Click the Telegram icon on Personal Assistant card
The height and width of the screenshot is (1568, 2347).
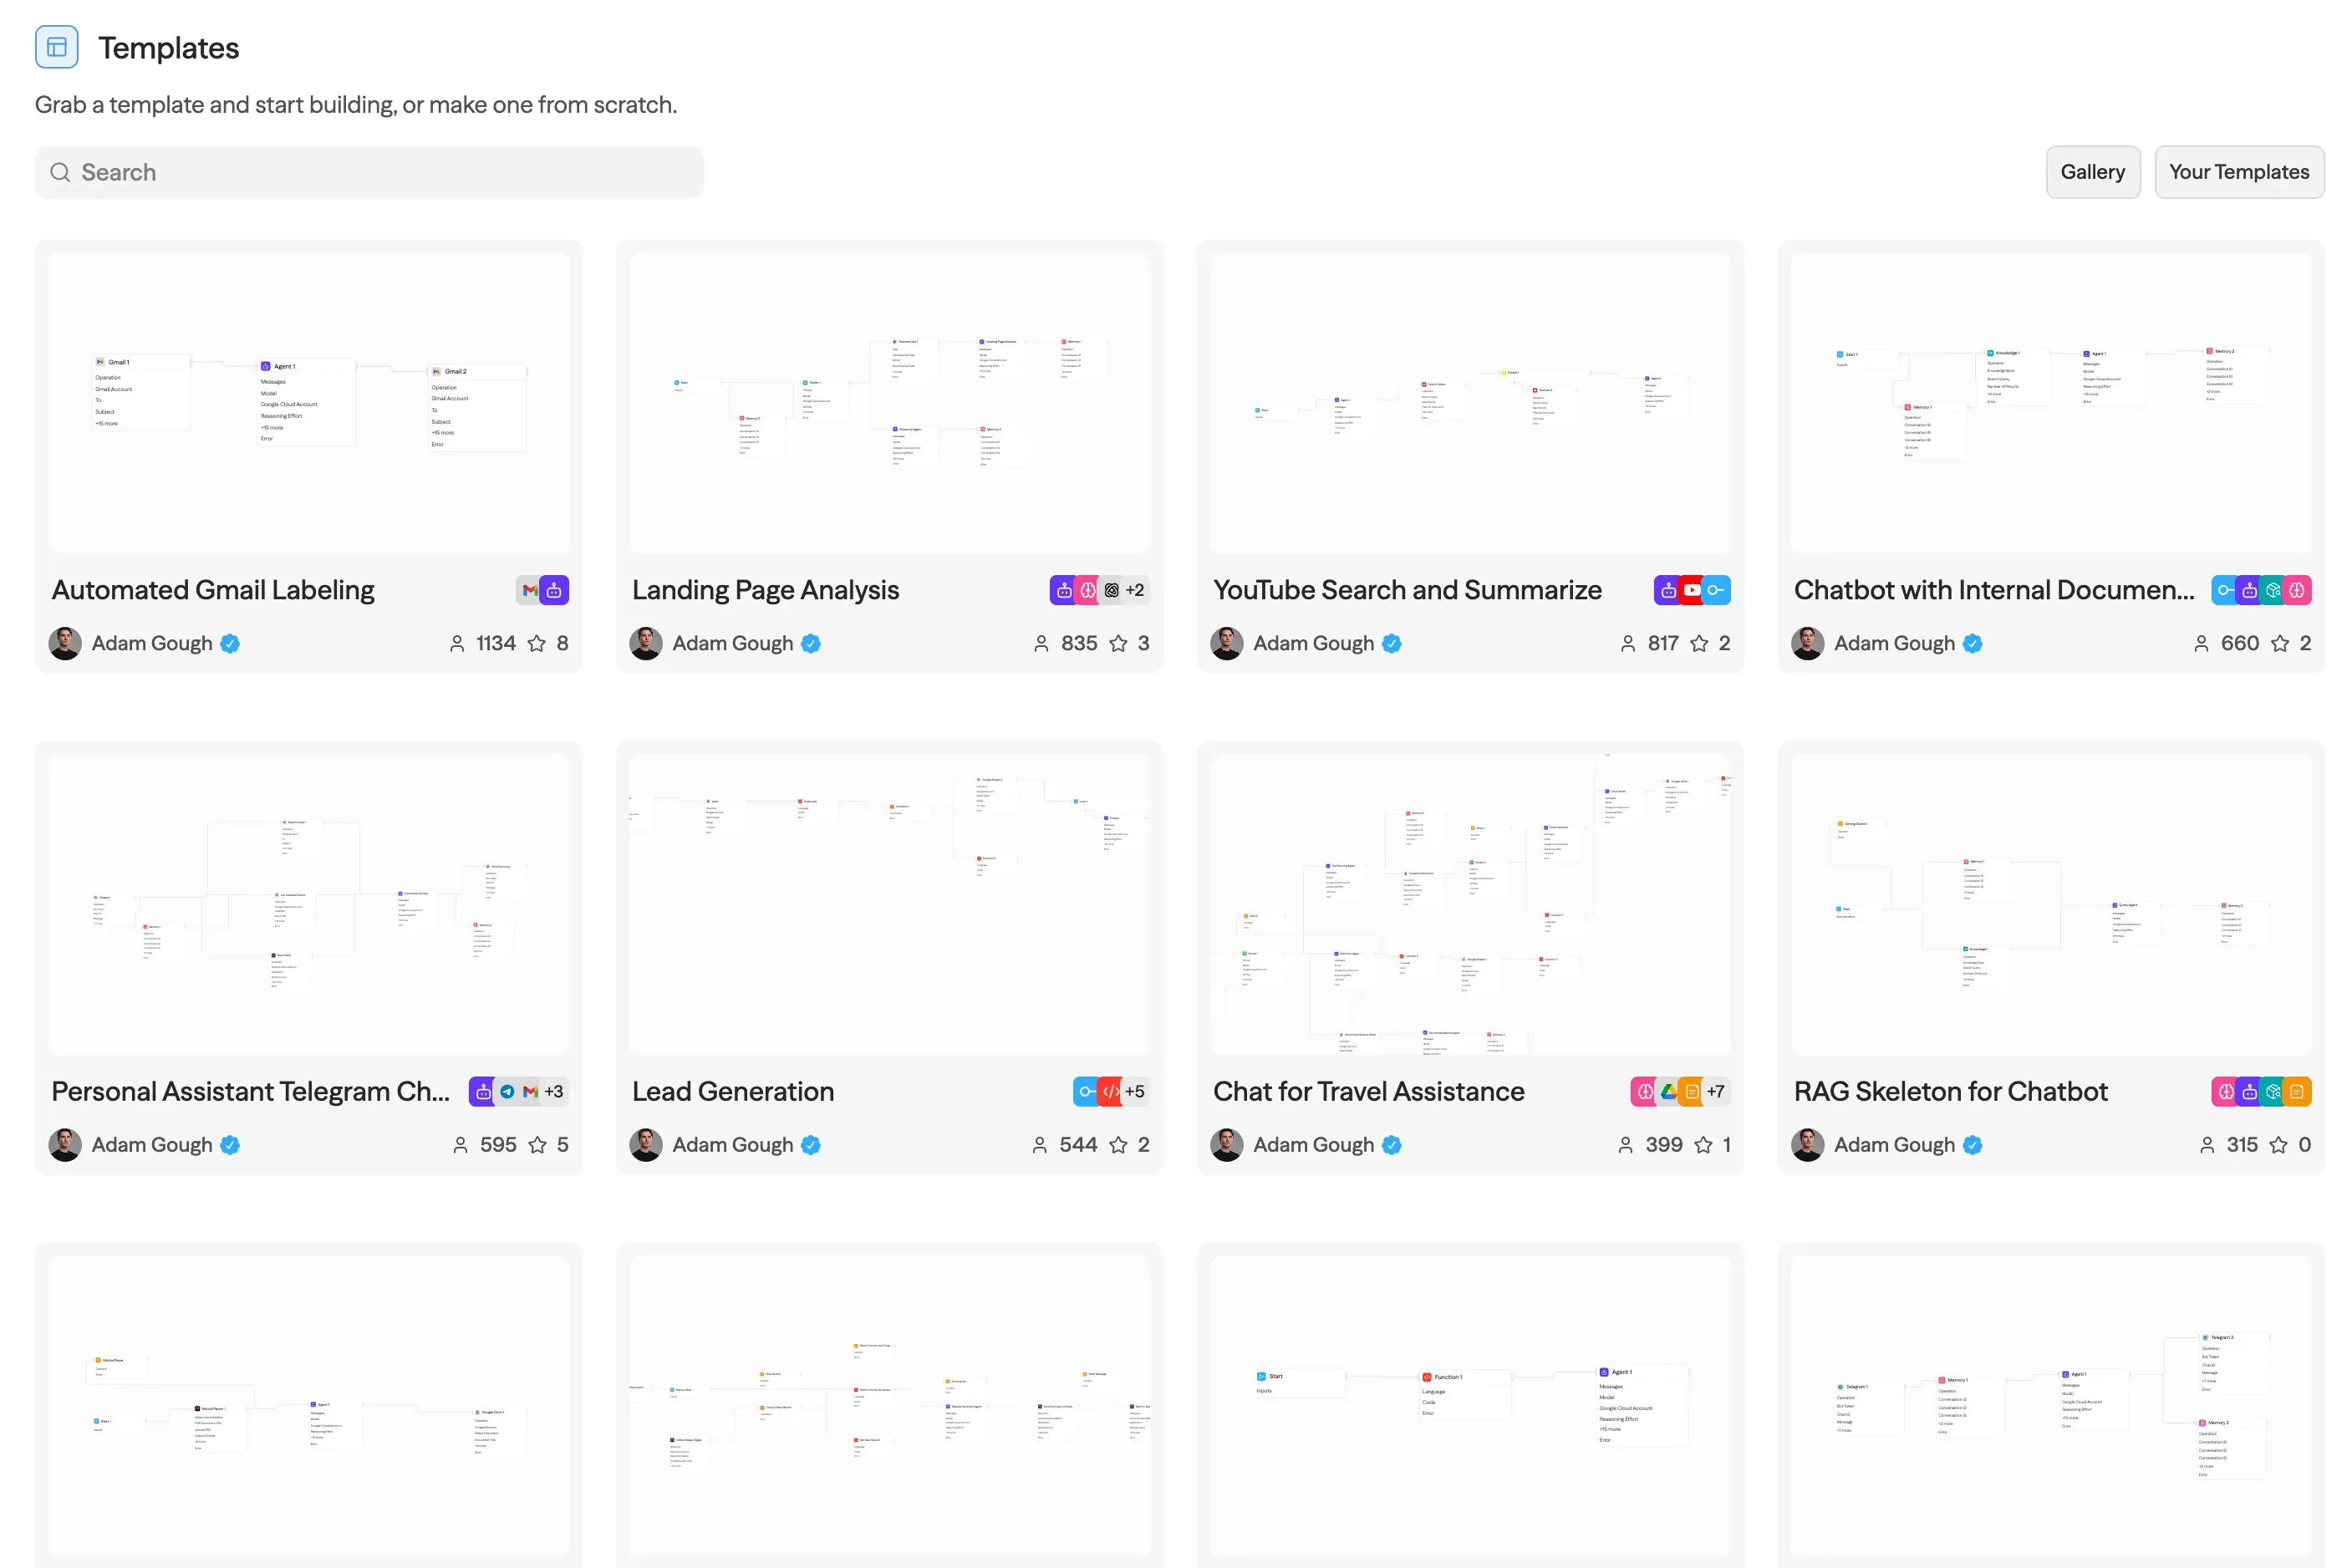tap(507, 1092)
